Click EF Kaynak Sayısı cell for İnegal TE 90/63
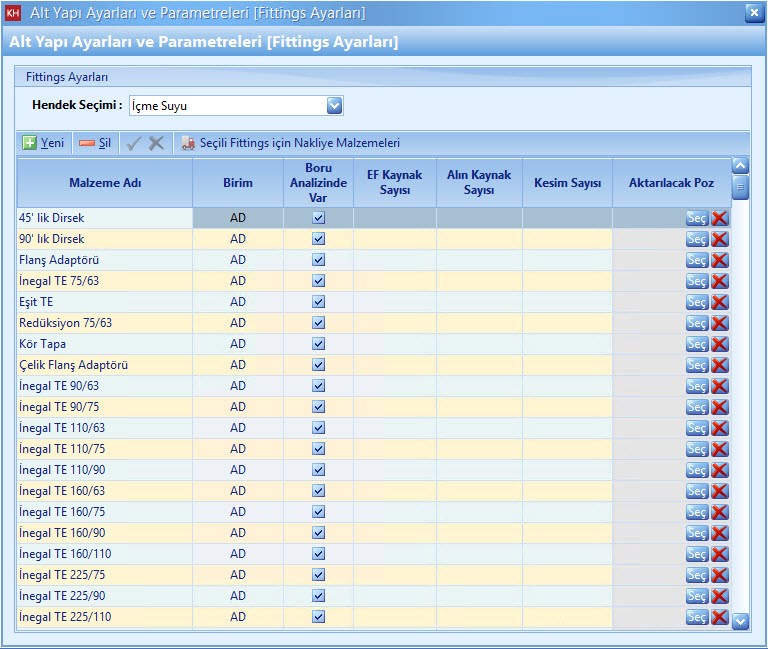768x649 pixels. click(394, 386)
